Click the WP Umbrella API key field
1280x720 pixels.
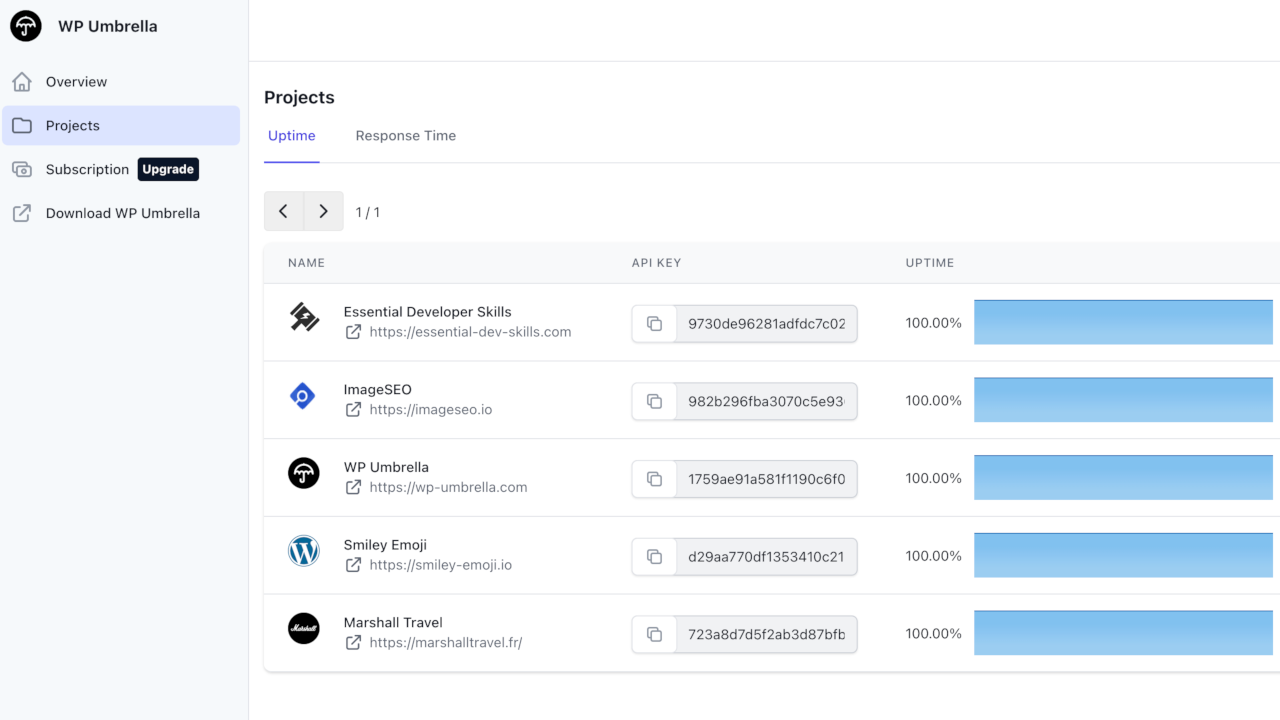click(766, 479)
